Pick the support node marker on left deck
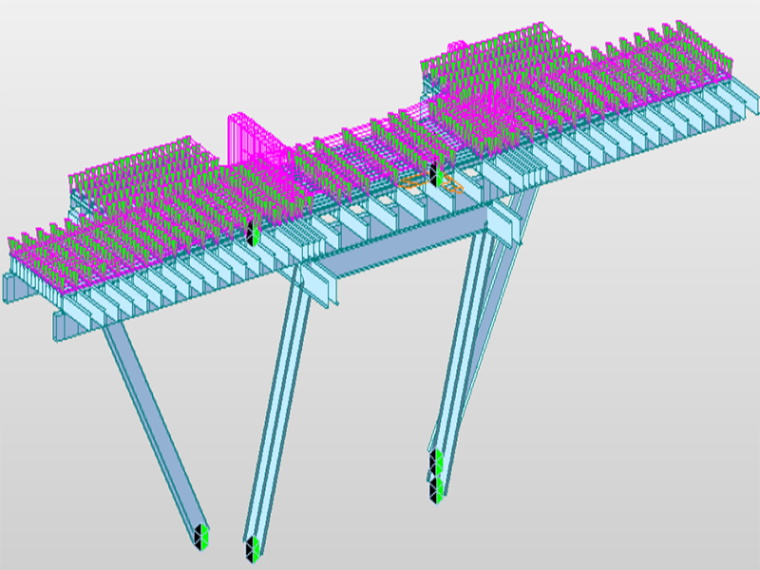760x570 pixels. coord(253,234)
